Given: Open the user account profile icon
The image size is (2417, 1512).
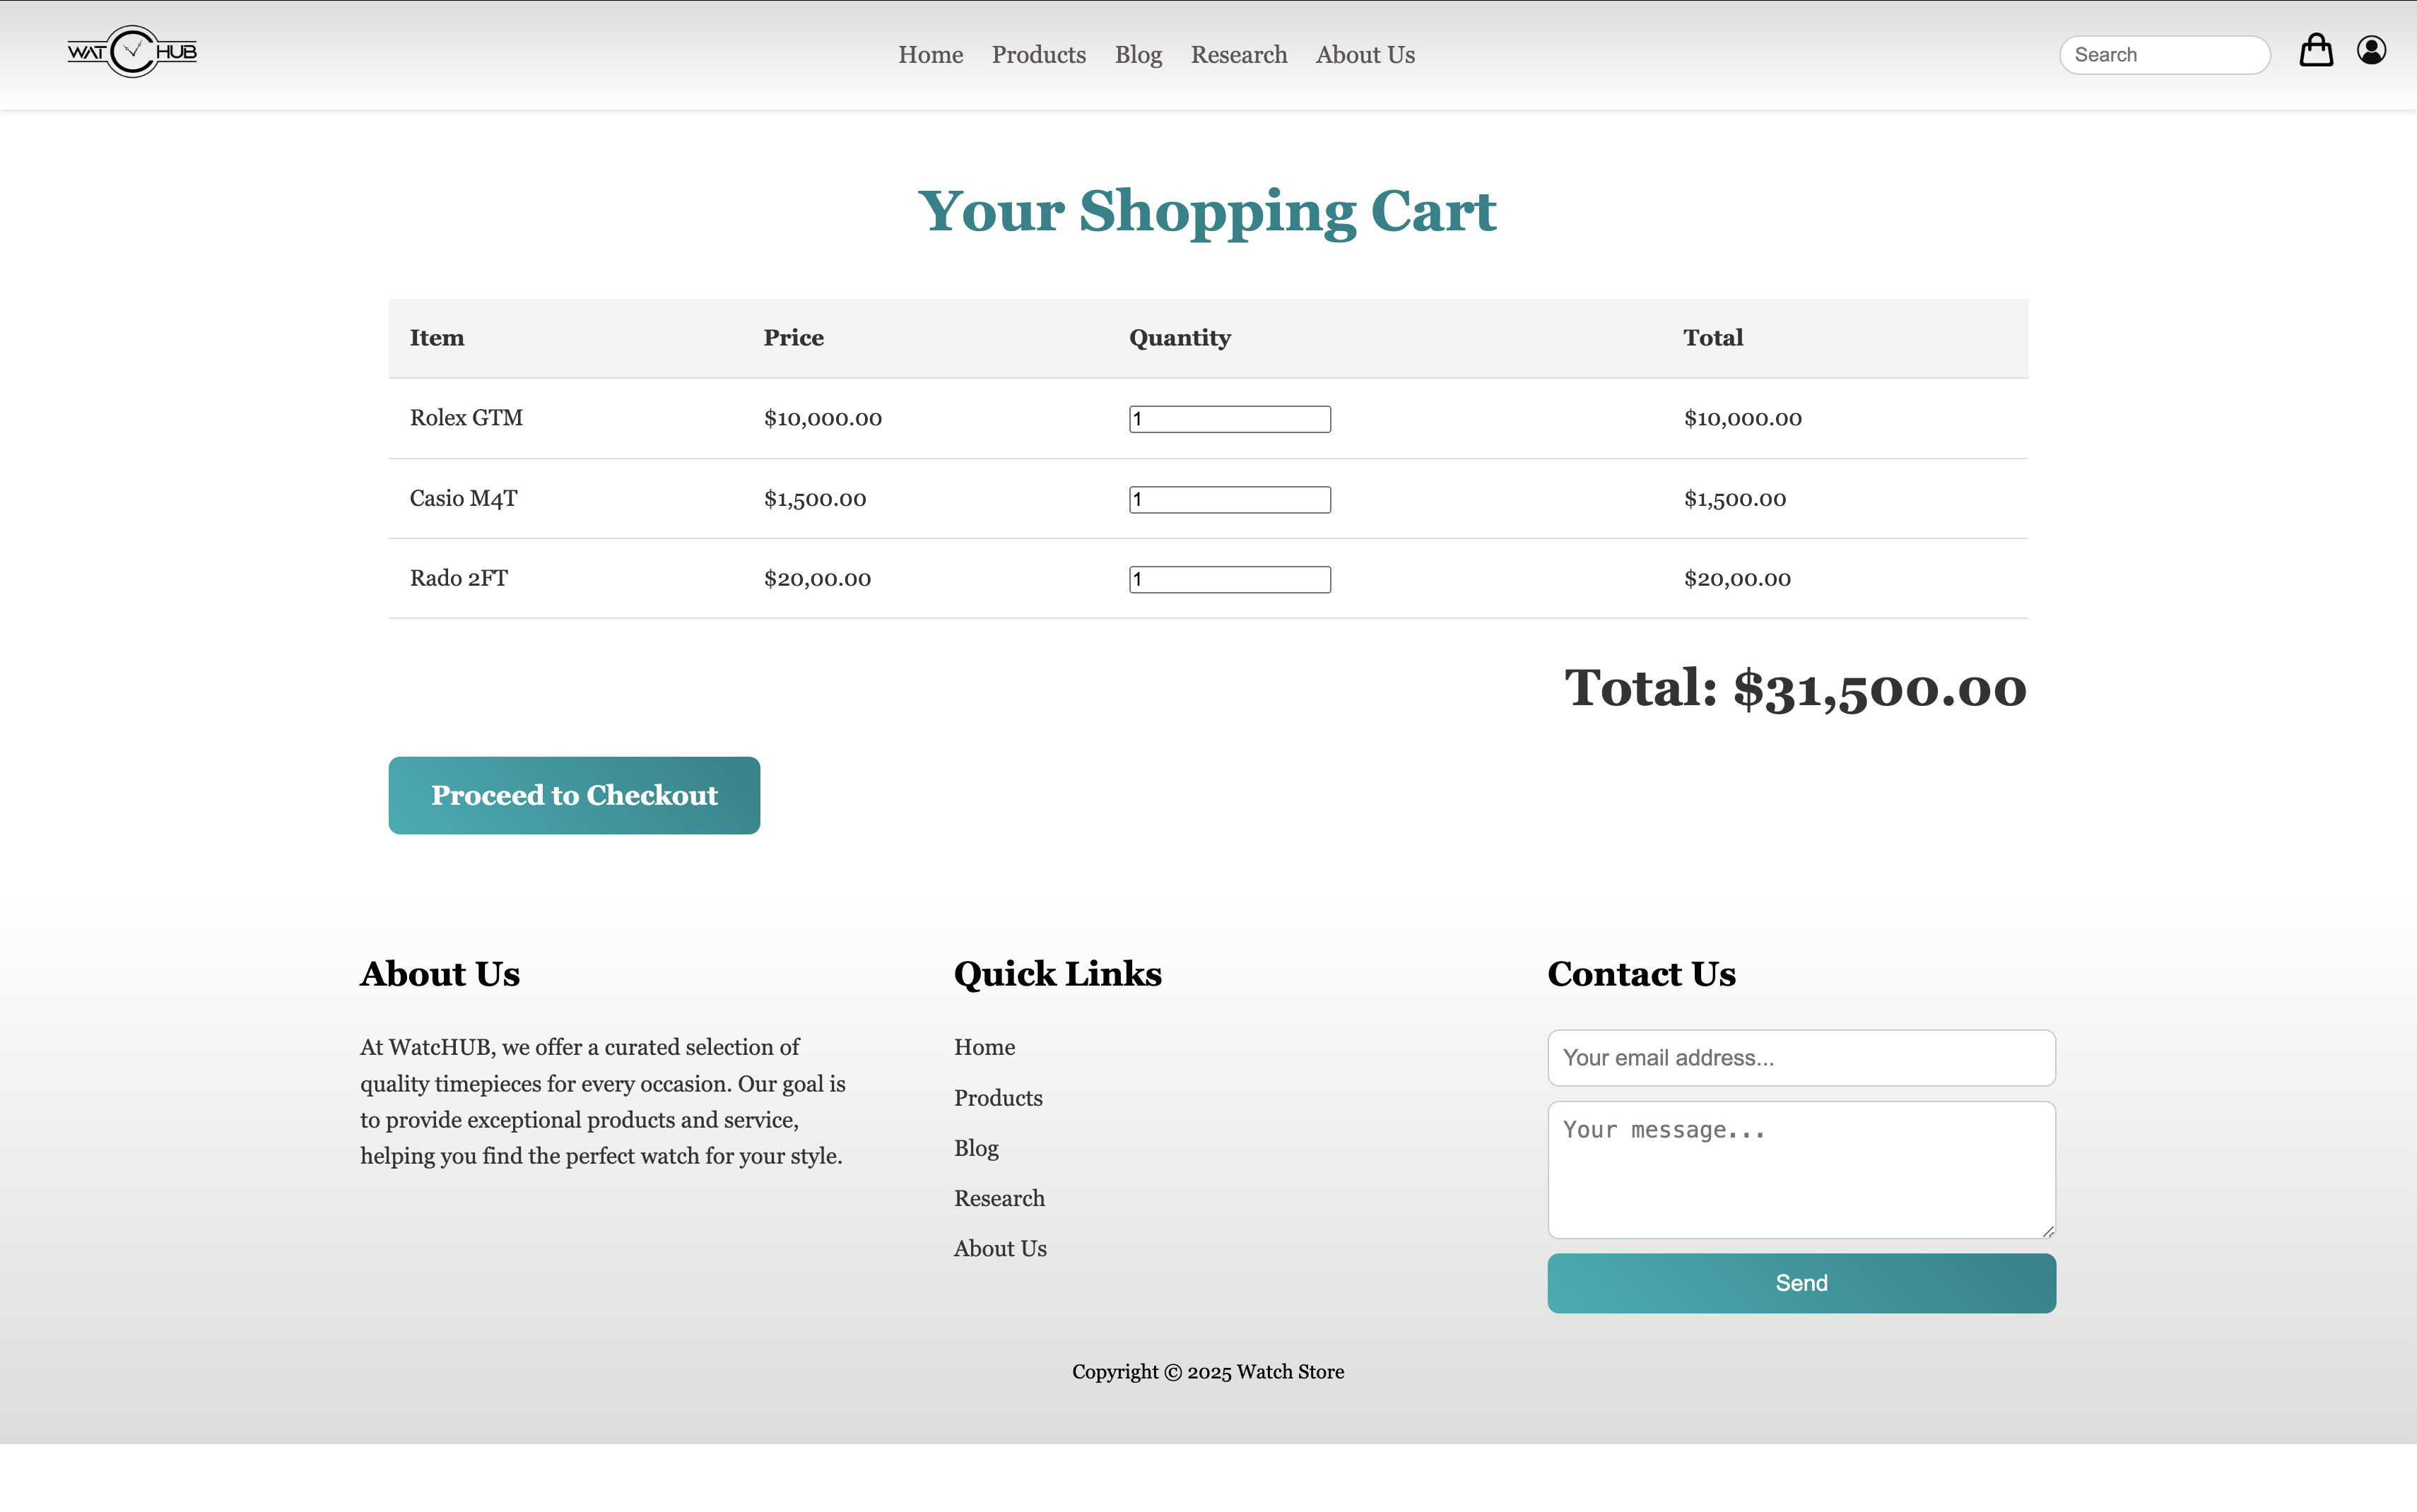Looking at the screenshot, I should [2371, 50].
